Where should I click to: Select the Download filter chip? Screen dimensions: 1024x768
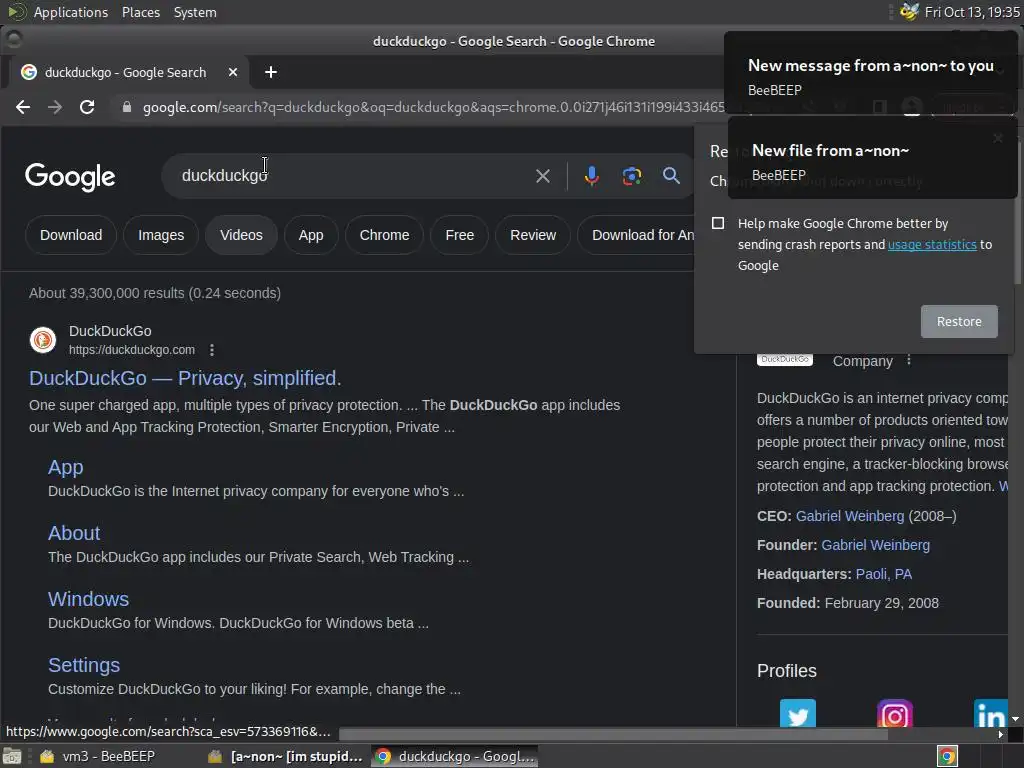[71, 235]
